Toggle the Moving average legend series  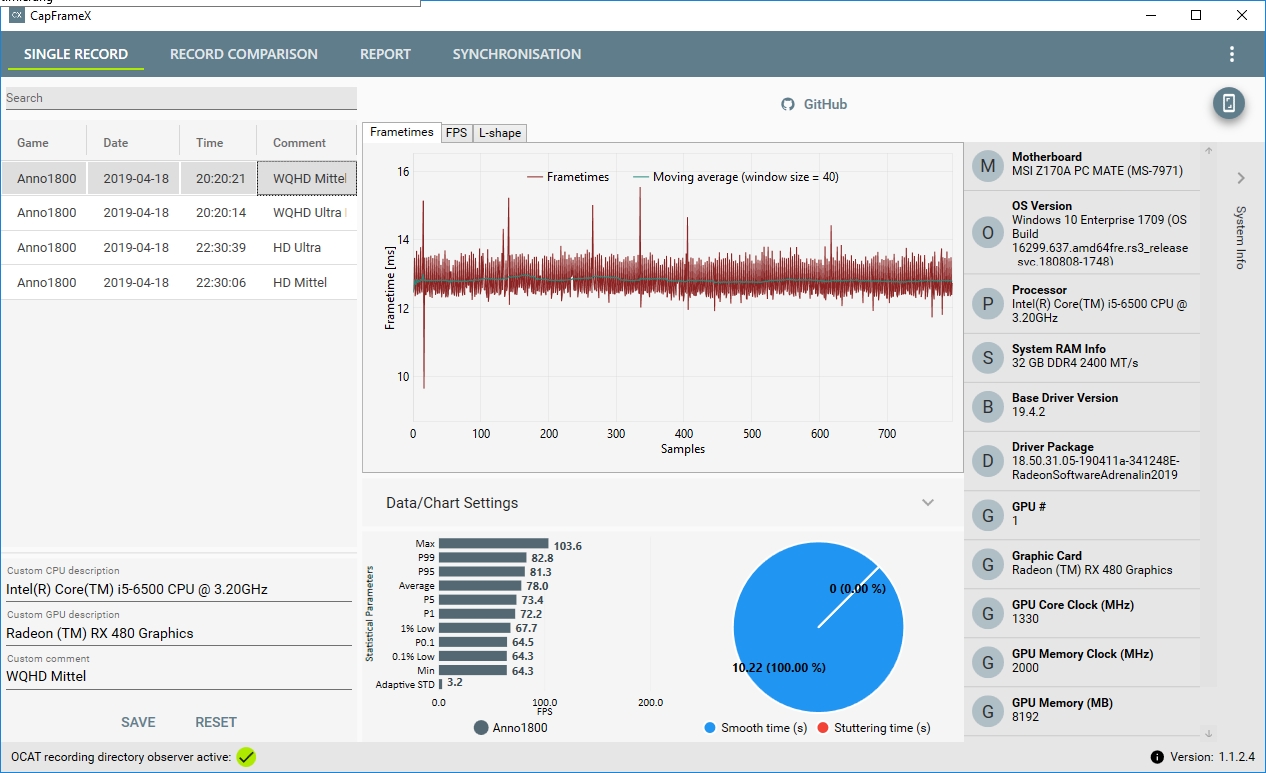pyautogui.click(x=736, y=177)
